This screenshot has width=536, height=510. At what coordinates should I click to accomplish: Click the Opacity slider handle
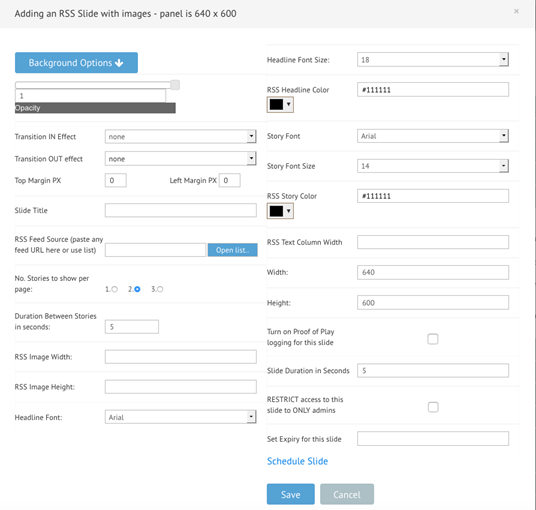(175, 85)
